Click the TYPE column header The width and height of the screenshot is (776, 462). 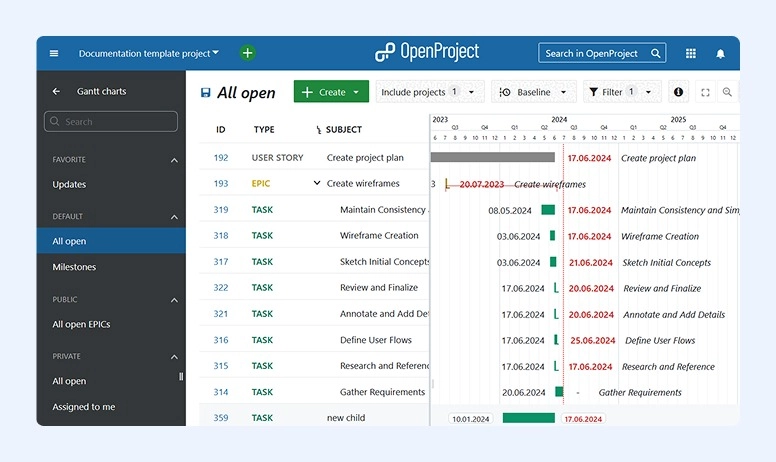pyautogui.click(x=264, y=130)
